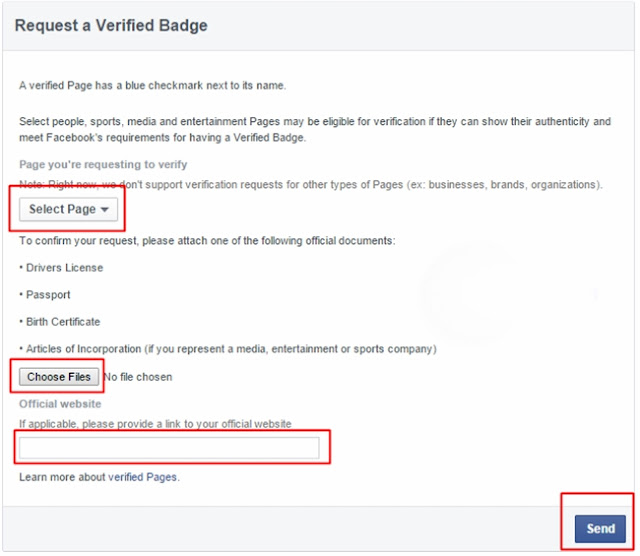The image size is (640, 556).
Task: Click the Passport list item
Action: tap(45, 295)
